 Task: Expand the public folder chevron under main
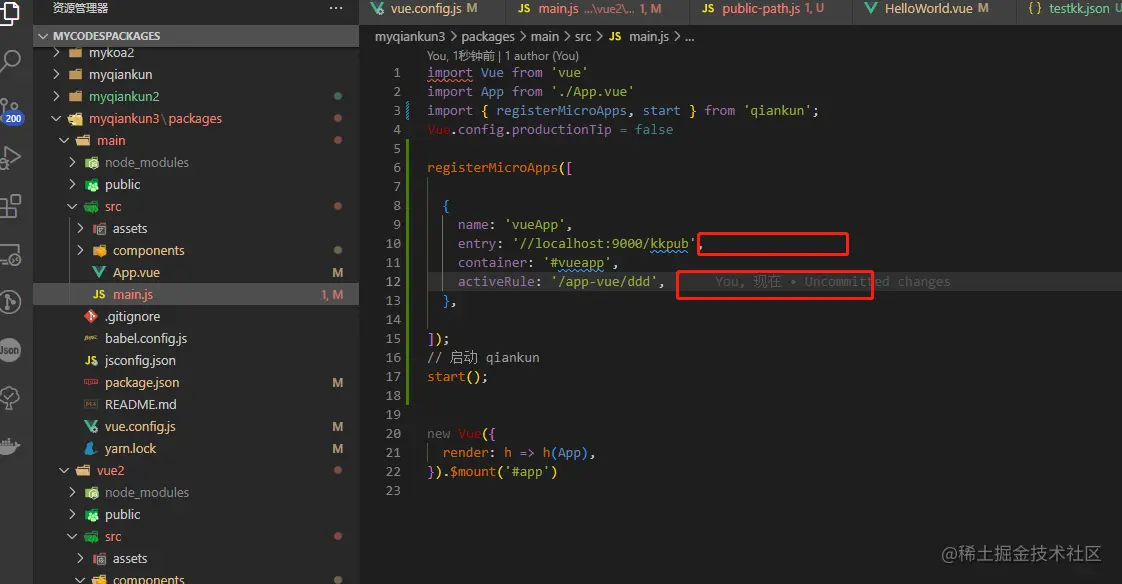[x=72, y=184]
